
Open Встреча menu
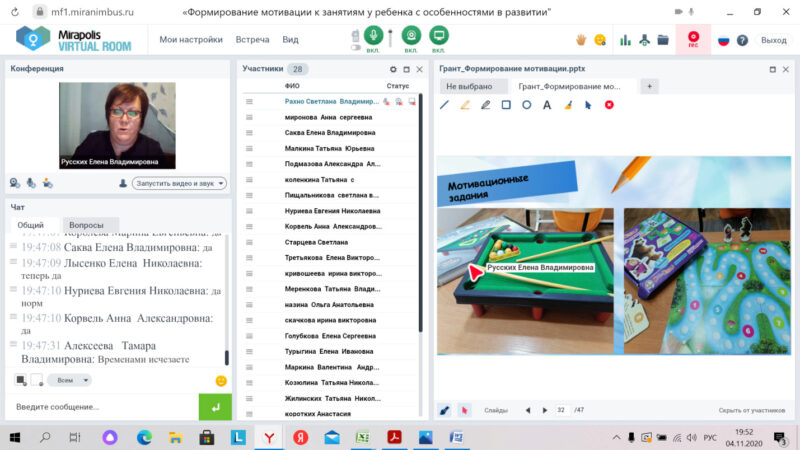tap(252, 39)
